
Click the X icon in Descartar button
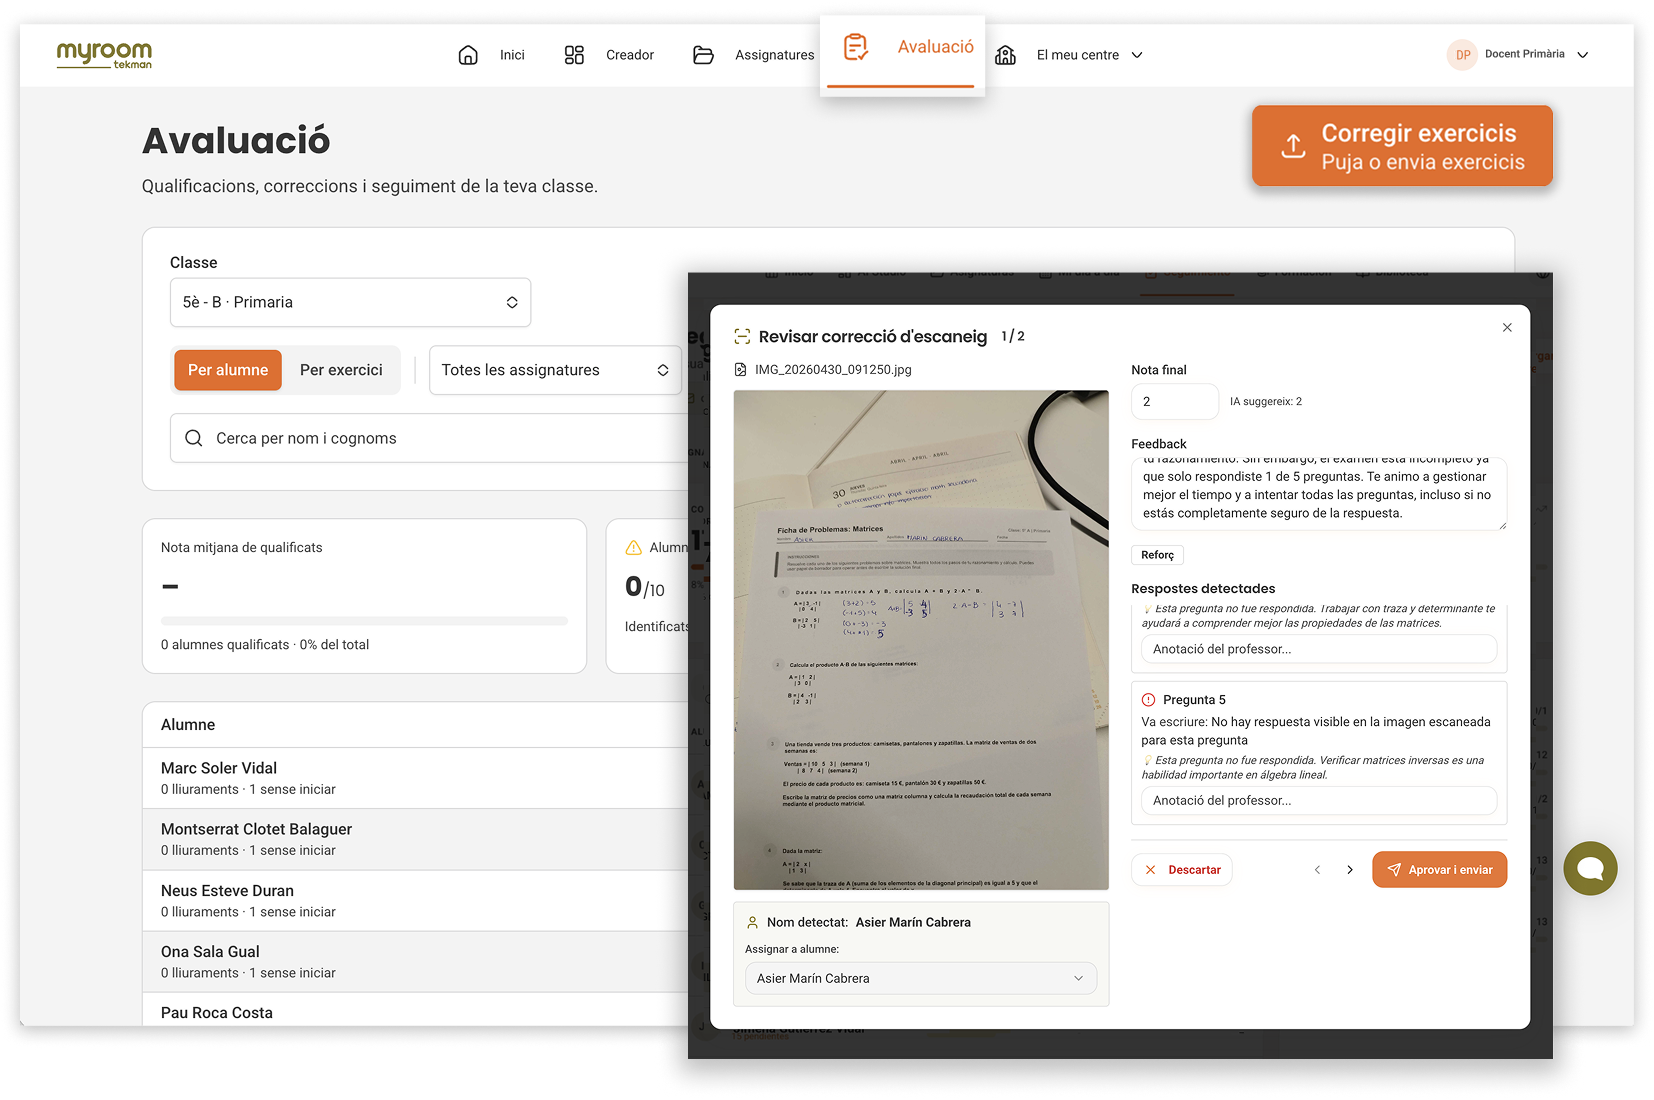1151,870
